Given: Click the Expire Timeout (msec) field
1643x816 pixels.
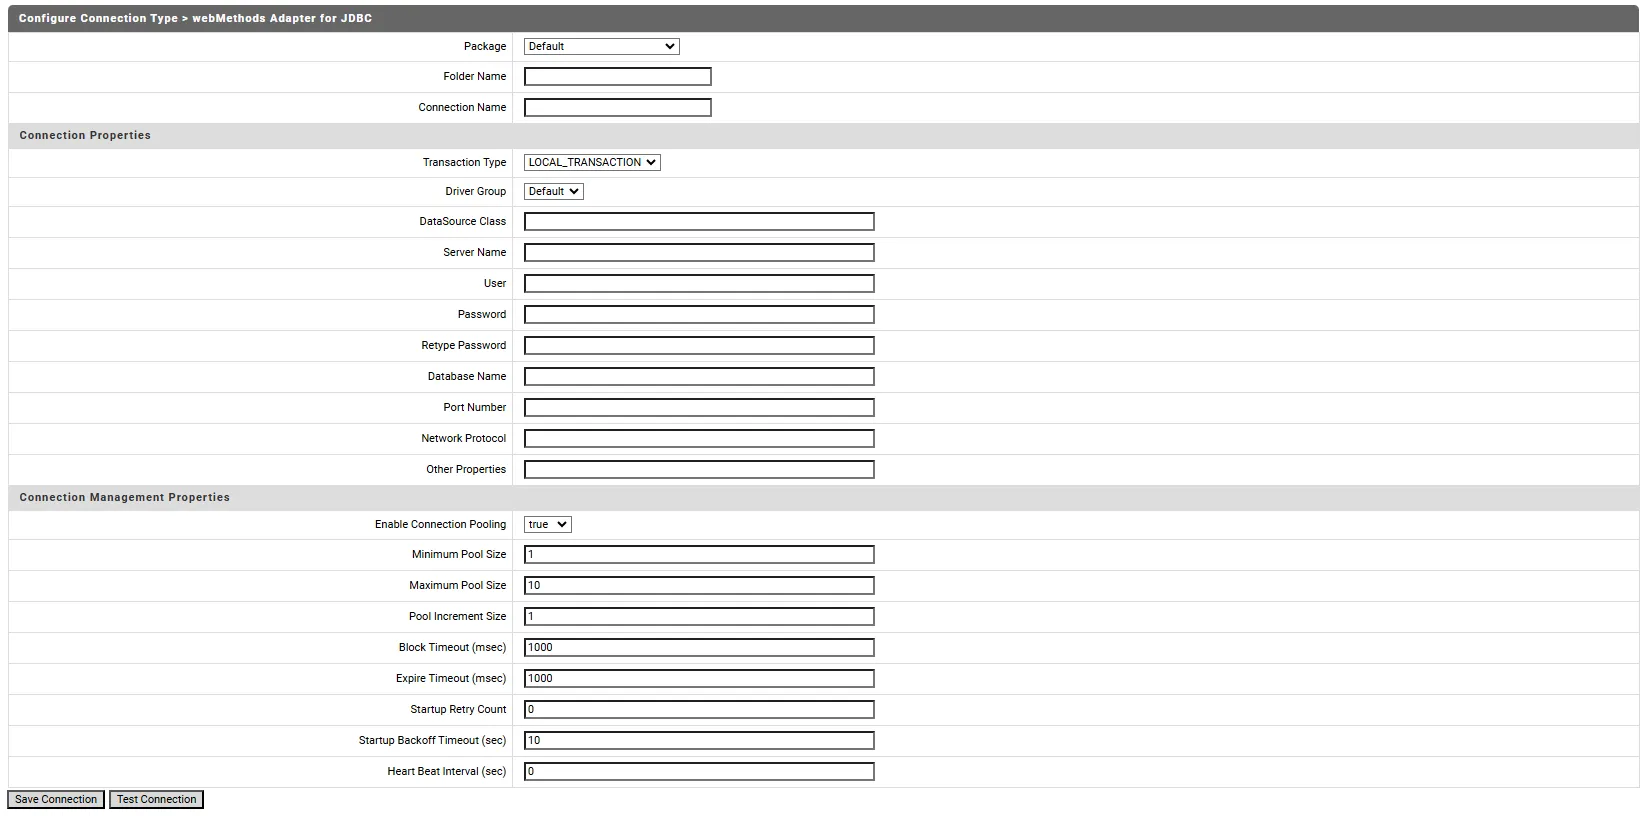Looking at the screenshot, I should 699,678.
